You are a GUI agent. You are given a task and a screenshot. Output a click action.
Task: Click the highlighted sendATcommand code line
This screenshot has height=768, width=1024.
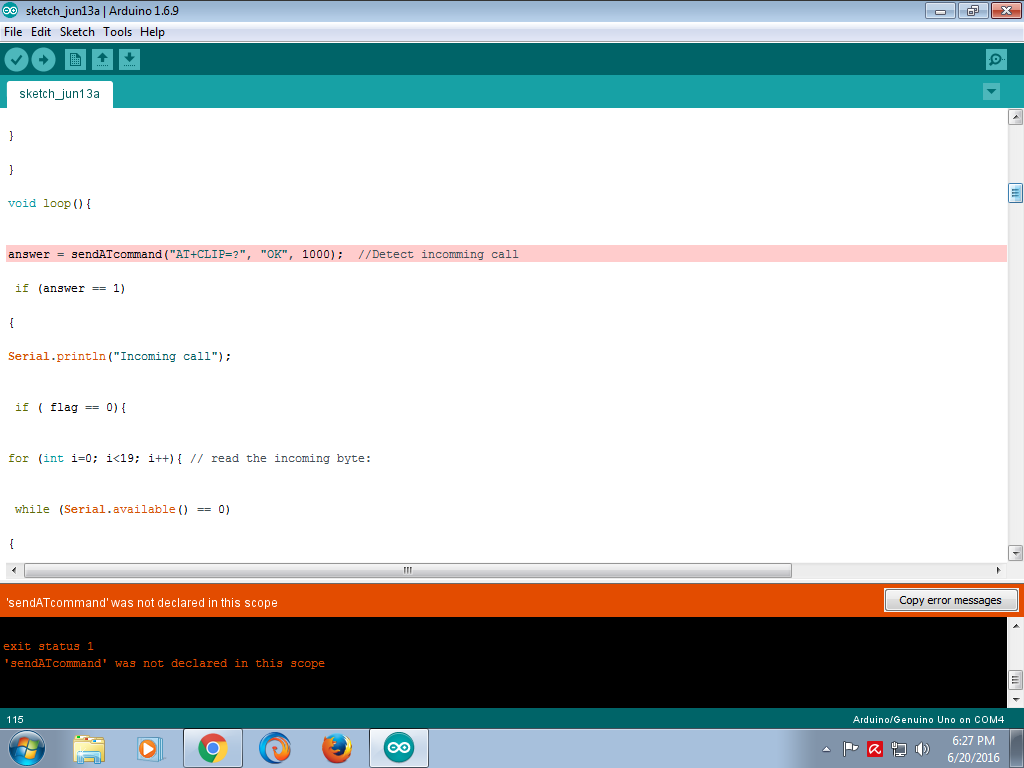(x=506, y=254)
